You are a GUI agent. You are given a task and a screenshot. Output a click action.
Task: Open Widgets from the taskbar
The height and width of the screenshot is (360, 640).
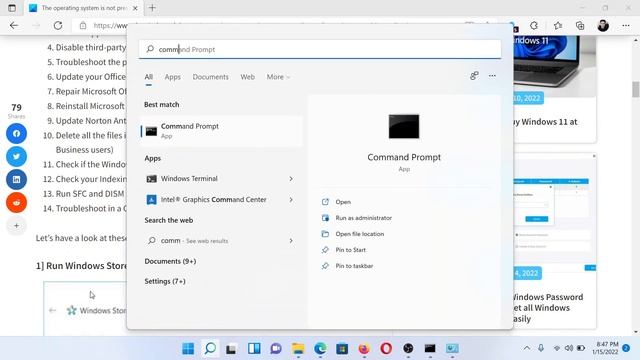click(254, 349)
